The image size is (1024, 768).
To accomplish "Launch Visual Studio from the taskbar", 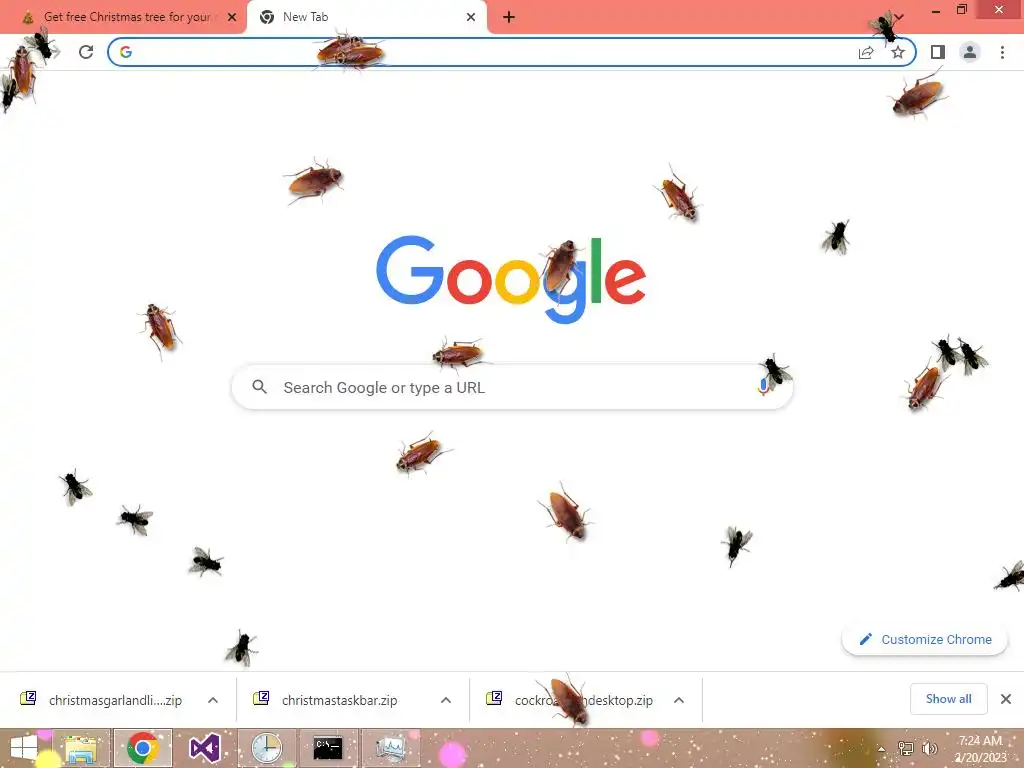I will pyautogui.click(x=204, y=748).
